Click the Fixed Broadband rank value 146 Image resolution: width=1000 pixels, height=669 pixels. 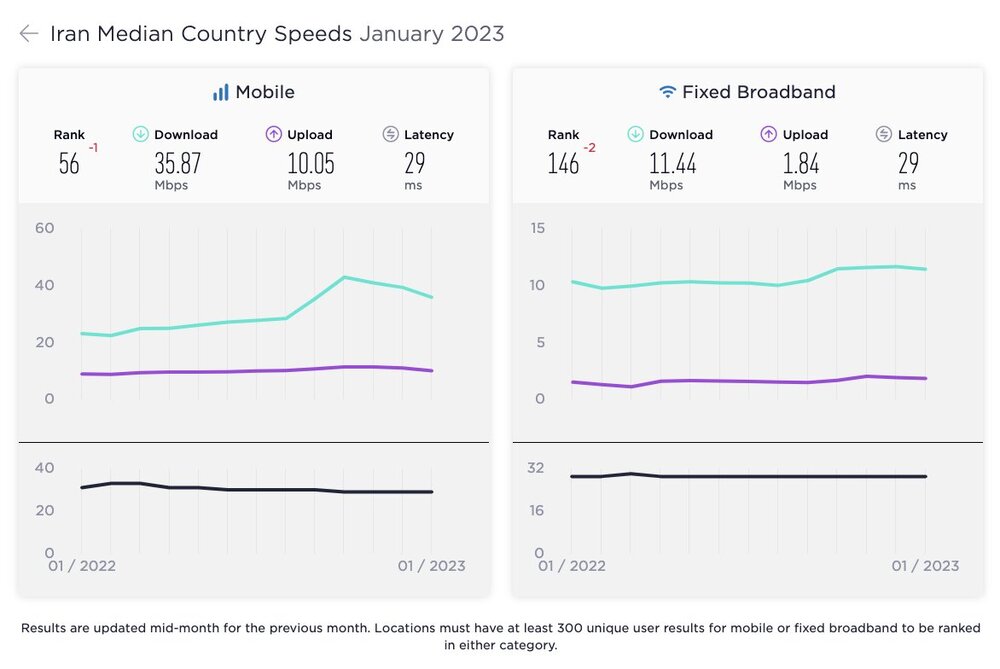[x=563, y=164]
